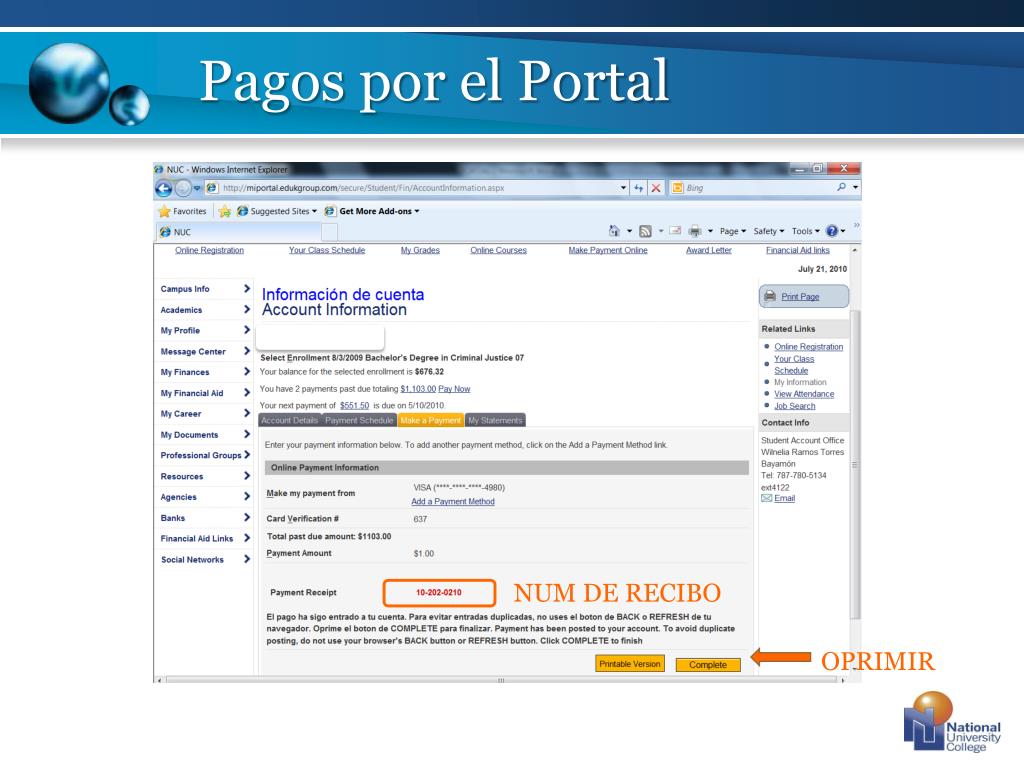
Task: Click the $551.50 next payment link
Action: tap(354, 406)
